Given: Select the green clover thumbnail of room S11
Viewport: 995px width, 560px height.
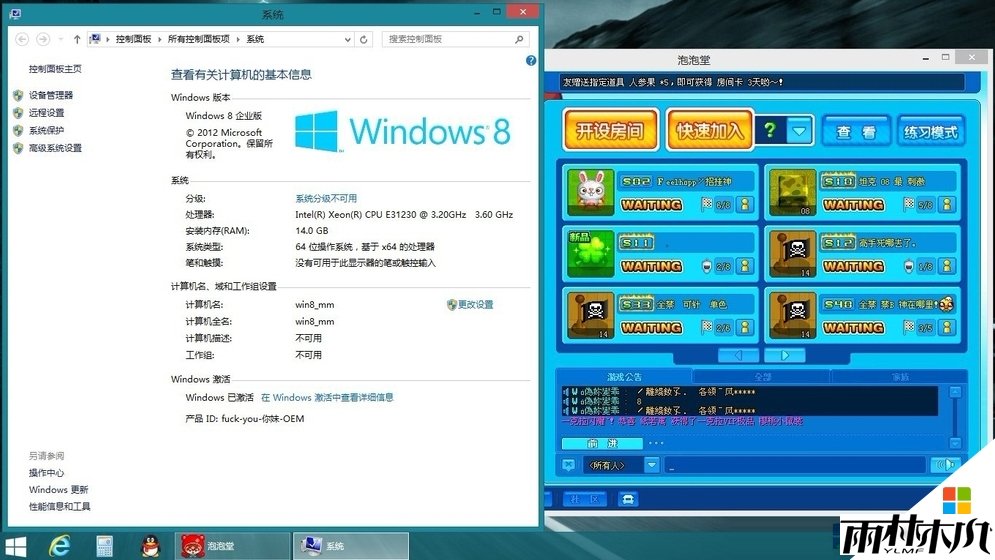Looking at the screenshot, I should (591, 254).
